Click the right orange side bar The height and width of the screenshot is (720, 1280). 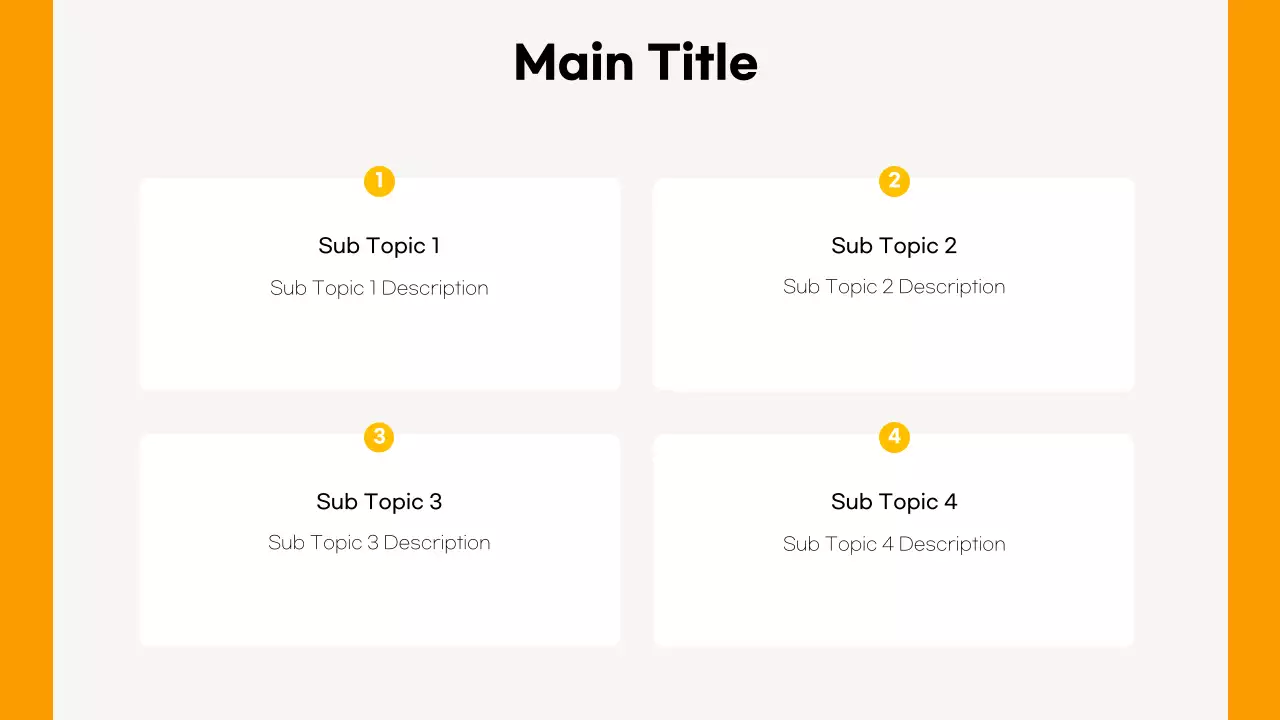pos(1254,360)
